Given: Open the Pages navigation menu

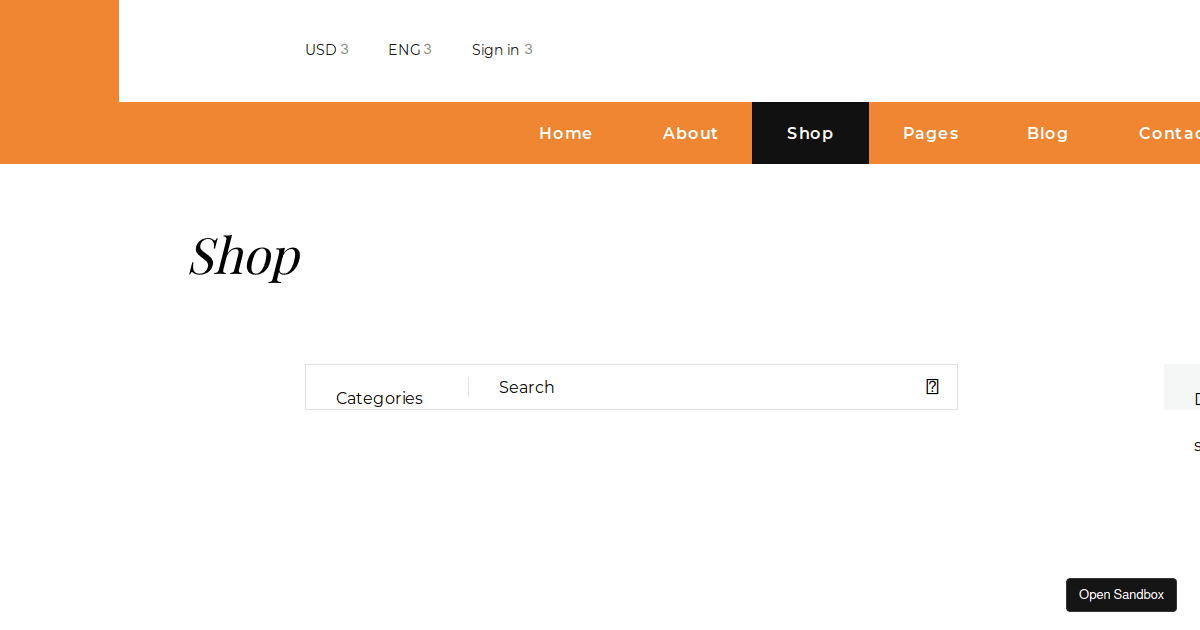Looking at the screenshot, I should click(x=930, y=132).
